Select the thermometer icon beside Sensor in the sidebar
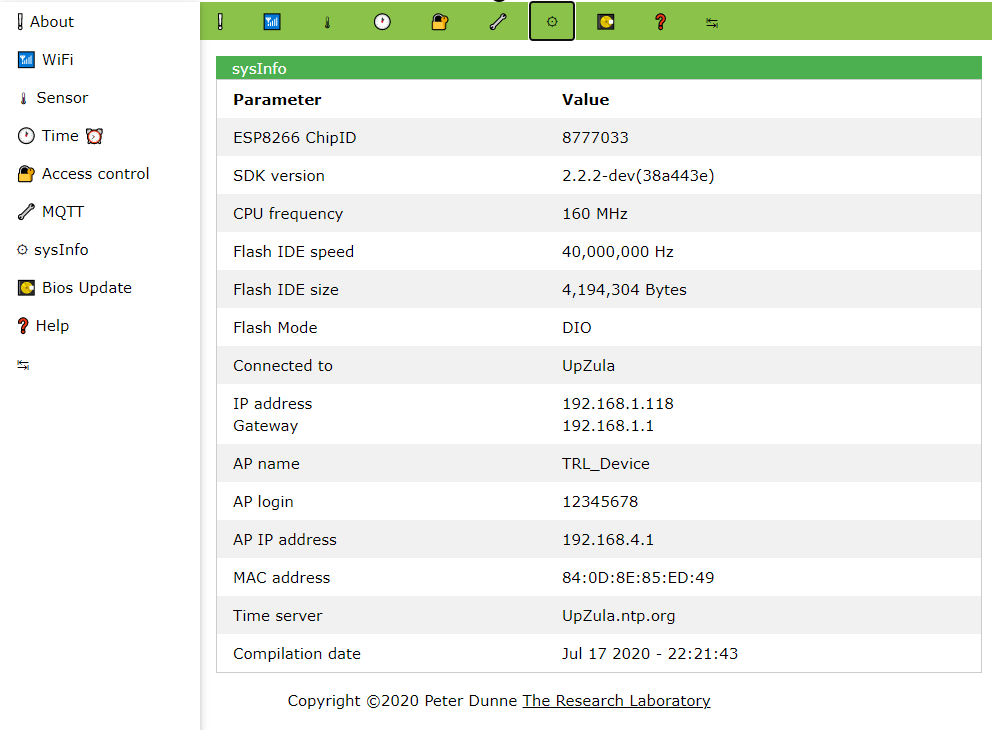992x730 pixels. [22, 97]
